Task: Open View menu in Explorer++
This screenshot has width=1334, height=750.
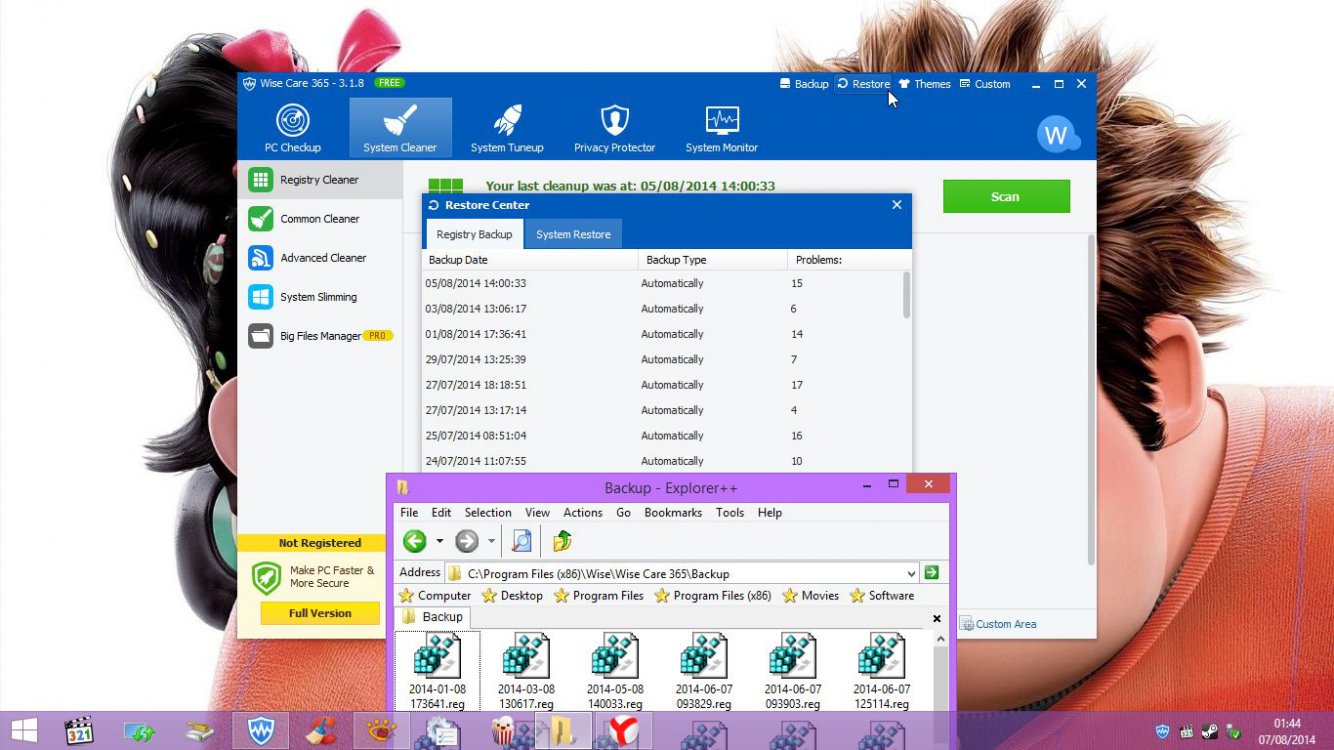Action: [x=537, y=512]
